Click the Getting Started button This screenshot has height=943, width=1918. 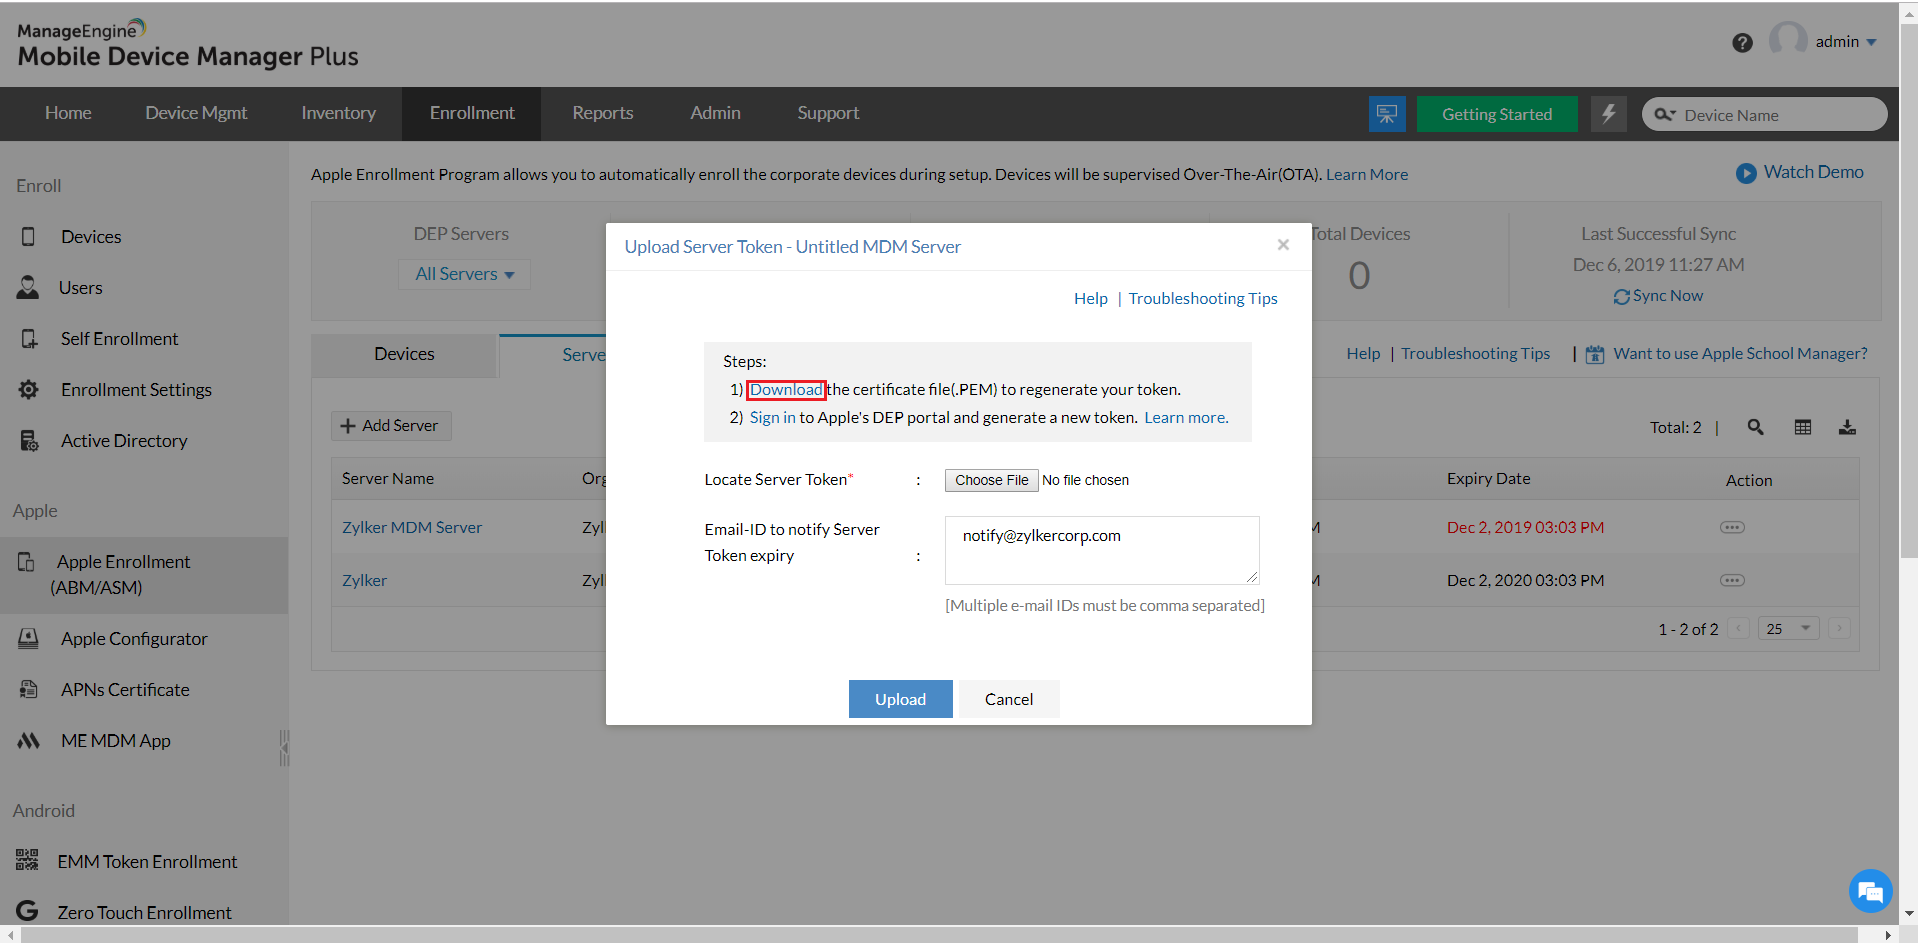[1497, 114]
